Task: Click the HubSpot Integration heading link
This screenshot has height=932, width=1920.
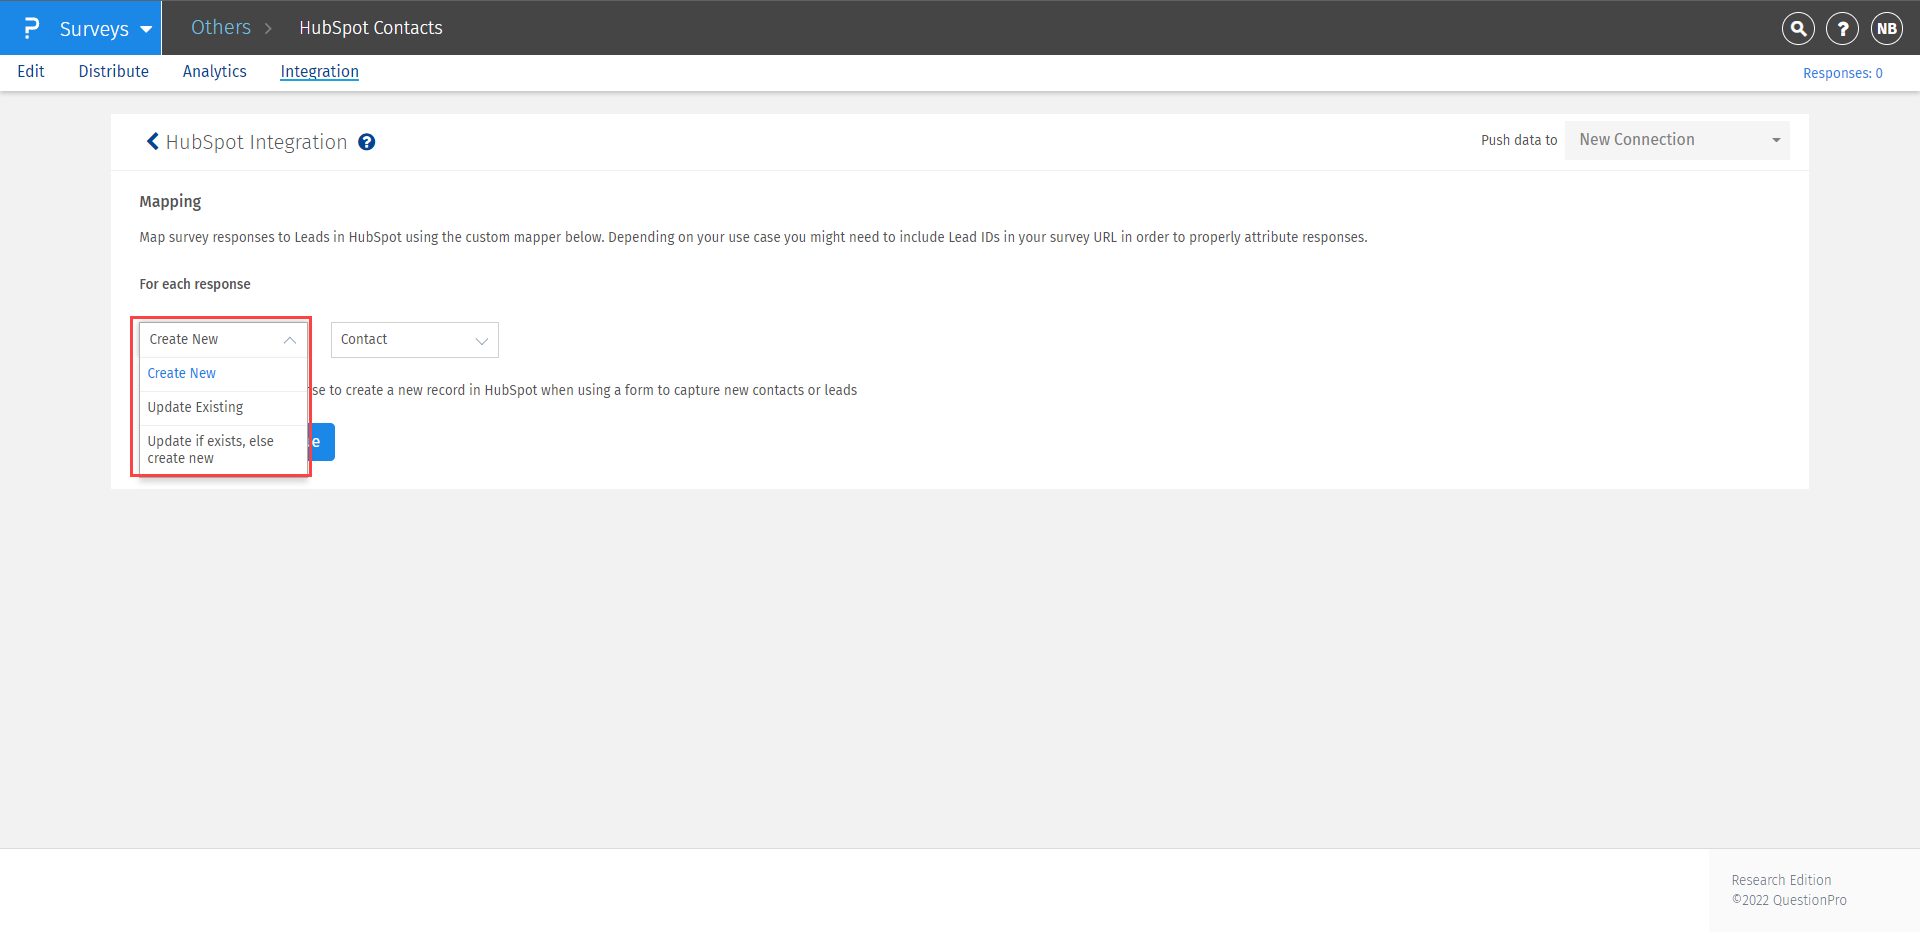Action: tap(256, 142)
